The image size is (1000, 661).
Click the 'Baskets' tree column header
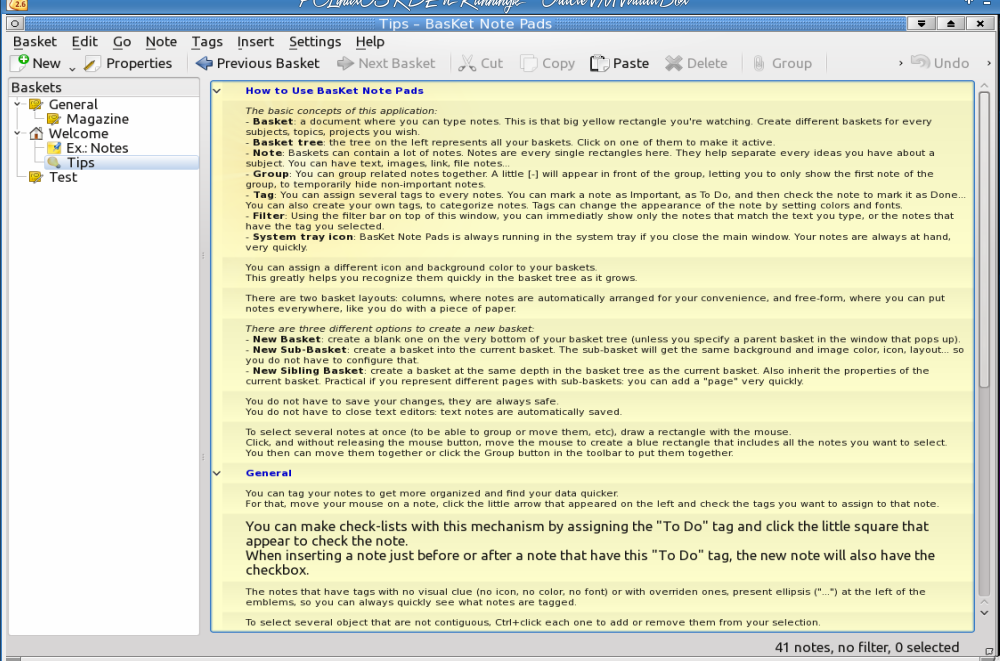[x=104, y=87]
